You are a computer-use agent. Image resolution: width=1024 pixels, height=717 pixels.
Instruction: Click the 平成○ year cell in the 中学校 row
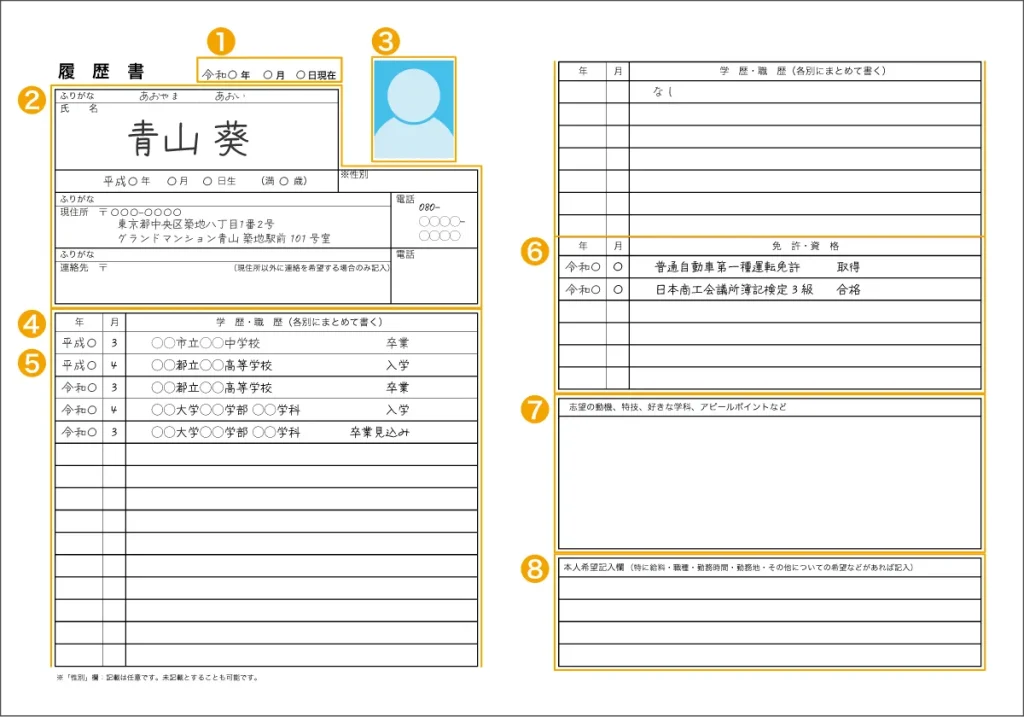point(79,343)
